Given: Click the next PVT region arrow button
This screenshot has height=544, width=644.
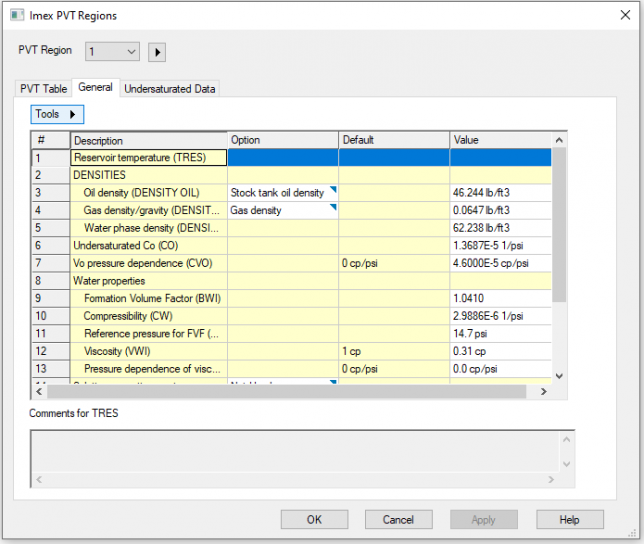Looking at the screenshot, I should coord(157,52).
